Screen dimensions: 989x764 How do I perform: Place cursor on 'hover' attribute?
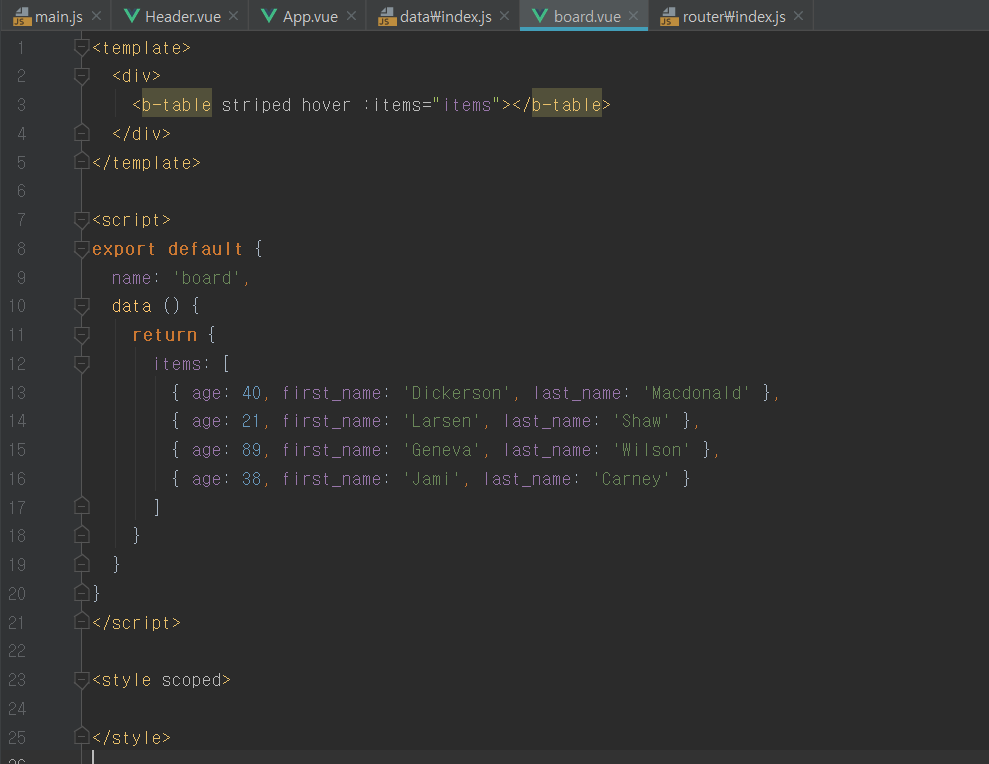[325, 105]
